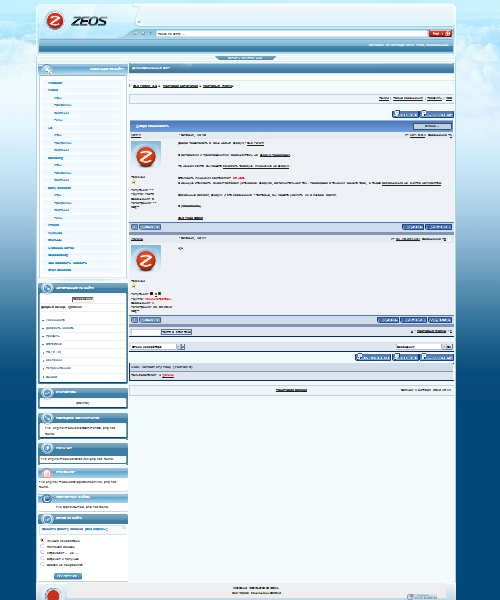
Task: Open the options dropdown in thread header
Action: tap(432, 126)
